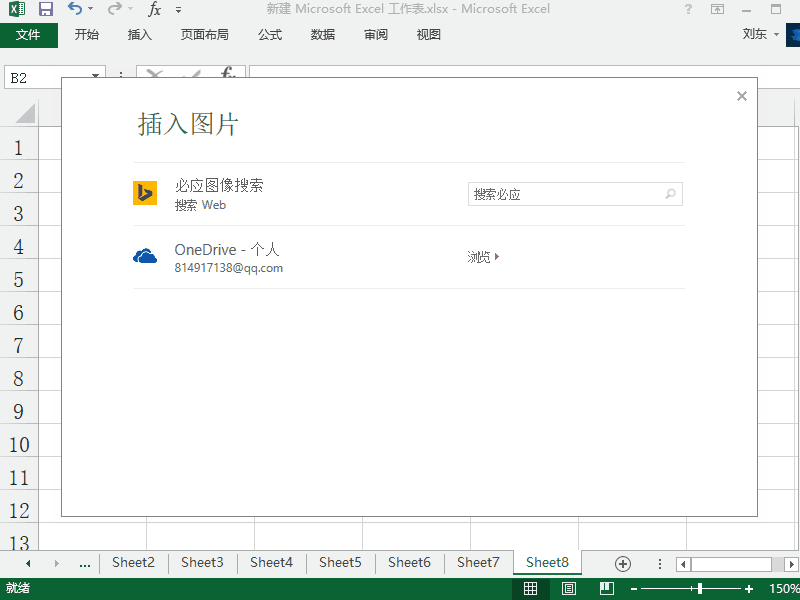The image size is (800, 600).
Task: Switch to Normal view icon in status bar
Action: coord(531,588)
